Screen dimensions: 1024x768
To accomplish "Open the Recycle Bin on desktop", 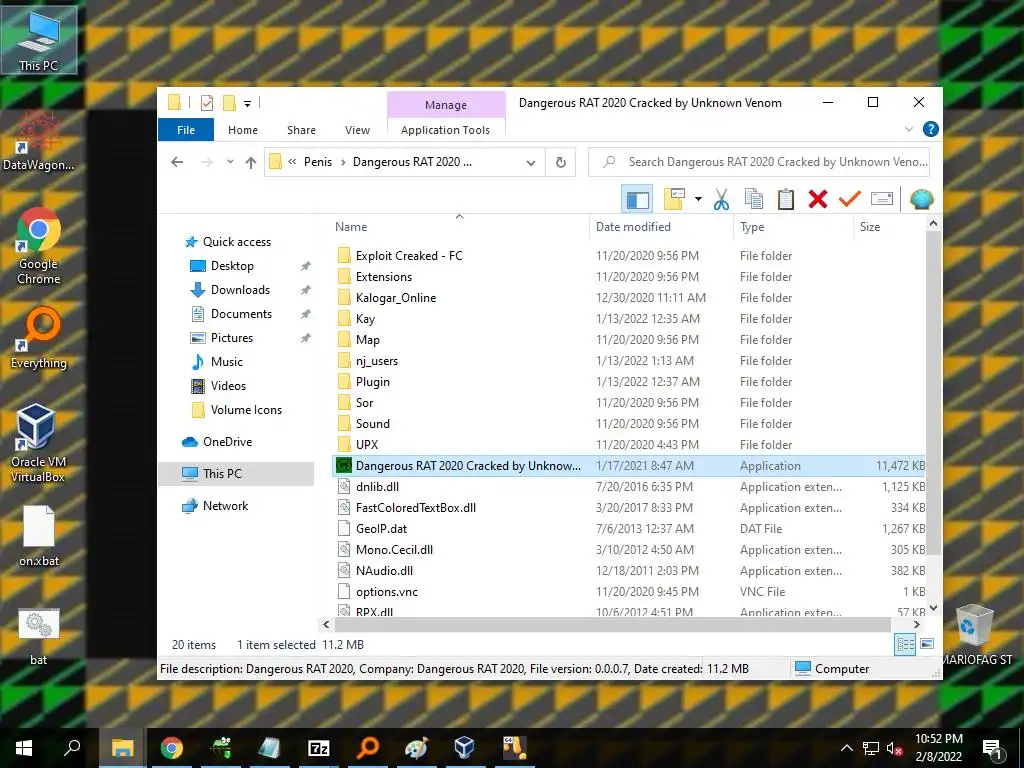I will pyautogui.click(x=974, y=634).
